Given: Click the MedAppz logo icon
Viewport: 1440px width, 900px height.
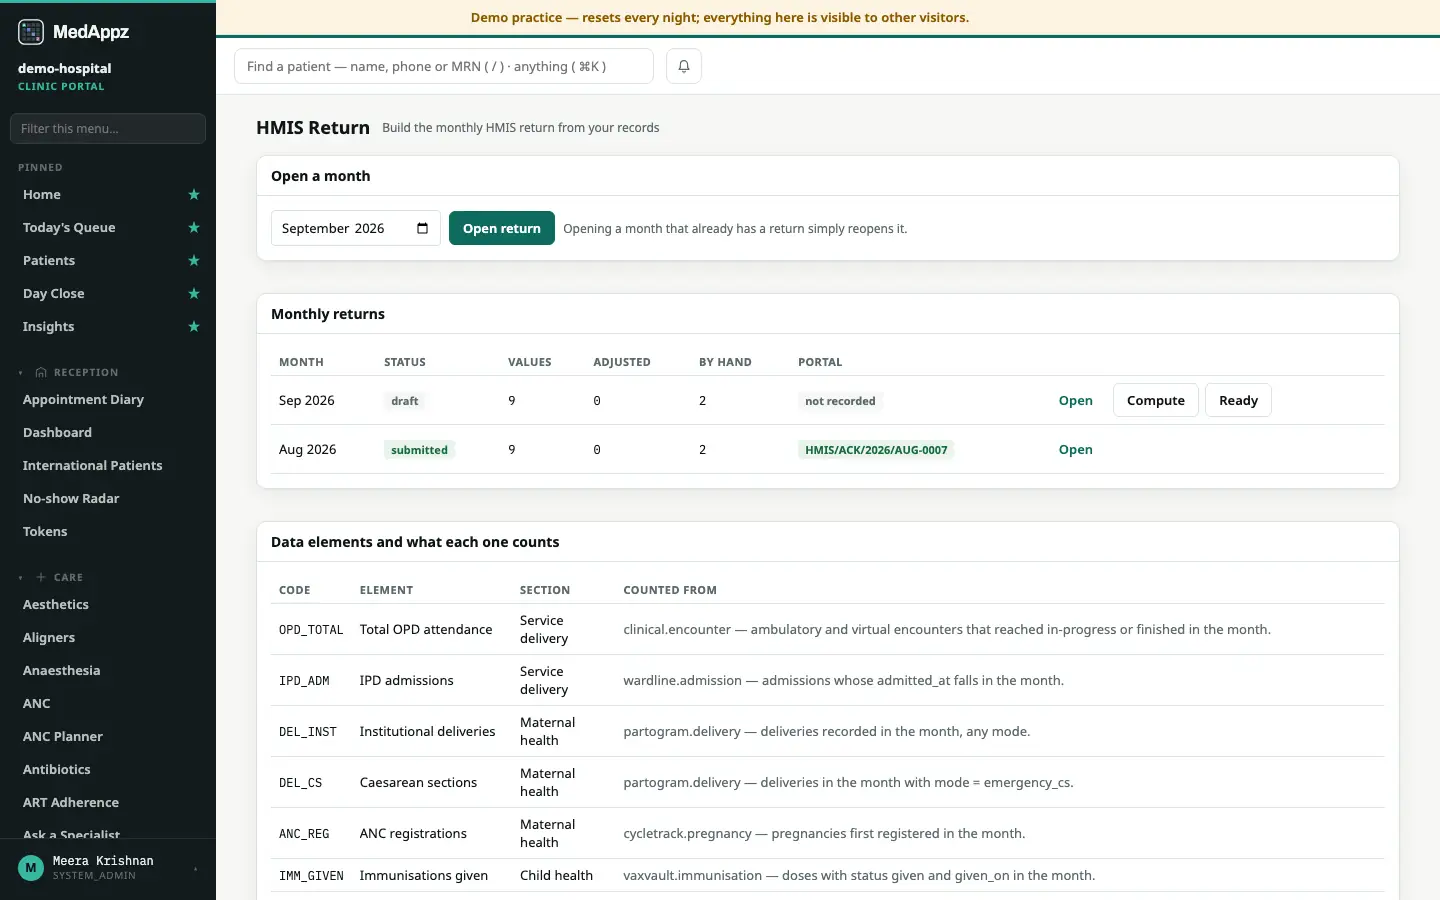Looking at the screenshot, I should click(x=31, y=32).
